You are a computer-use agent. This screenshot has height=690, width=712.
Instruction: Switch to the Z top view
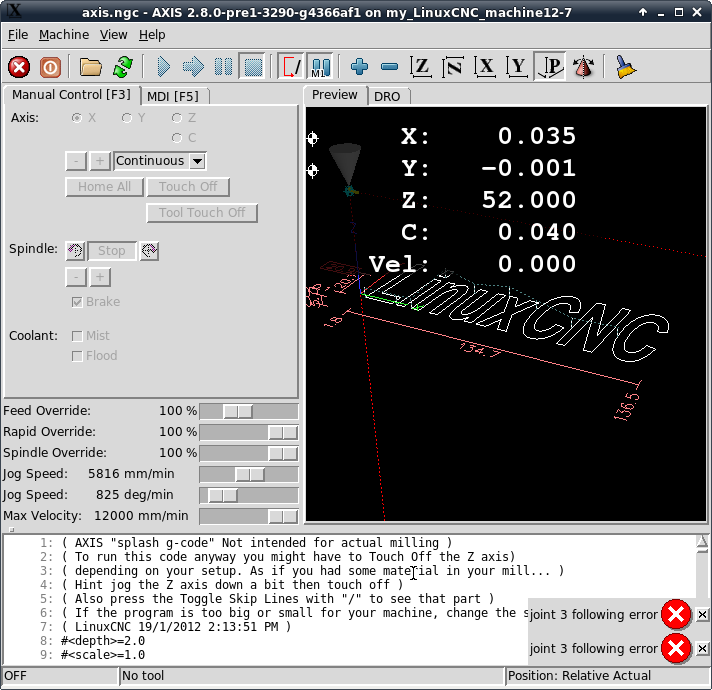(x=421, y=67)
